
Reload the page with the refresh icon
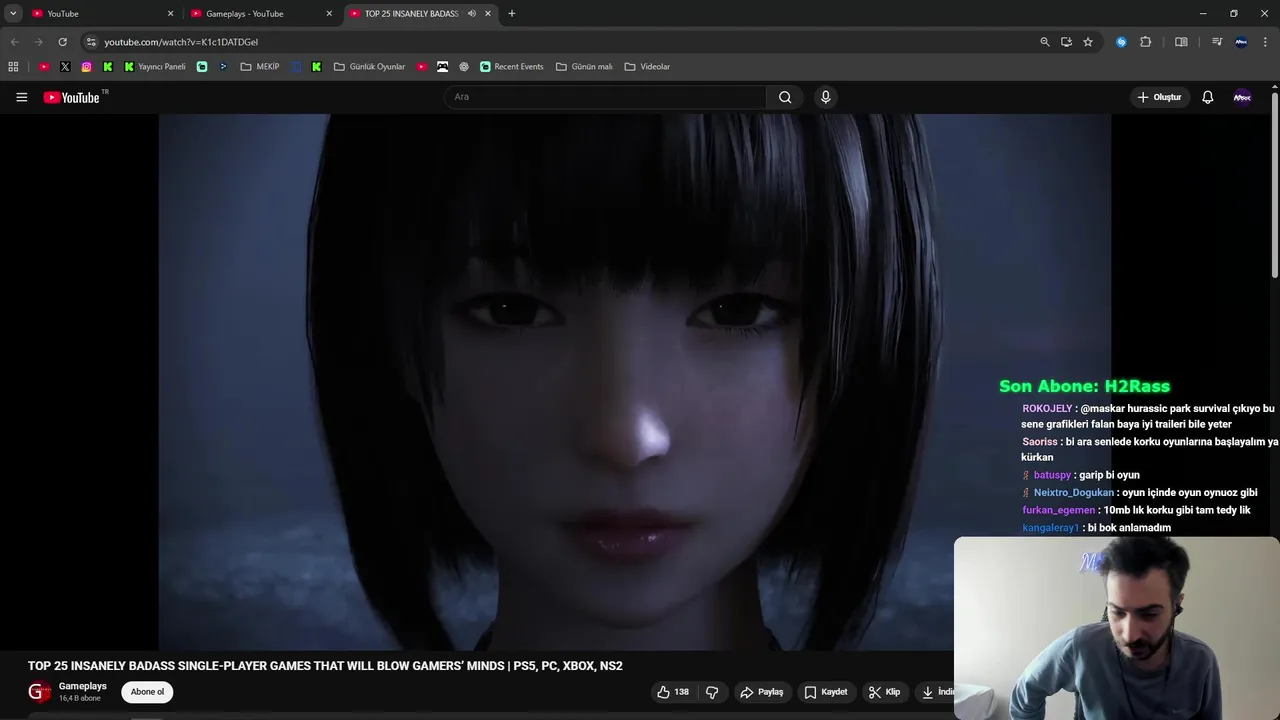pos(62,42)
